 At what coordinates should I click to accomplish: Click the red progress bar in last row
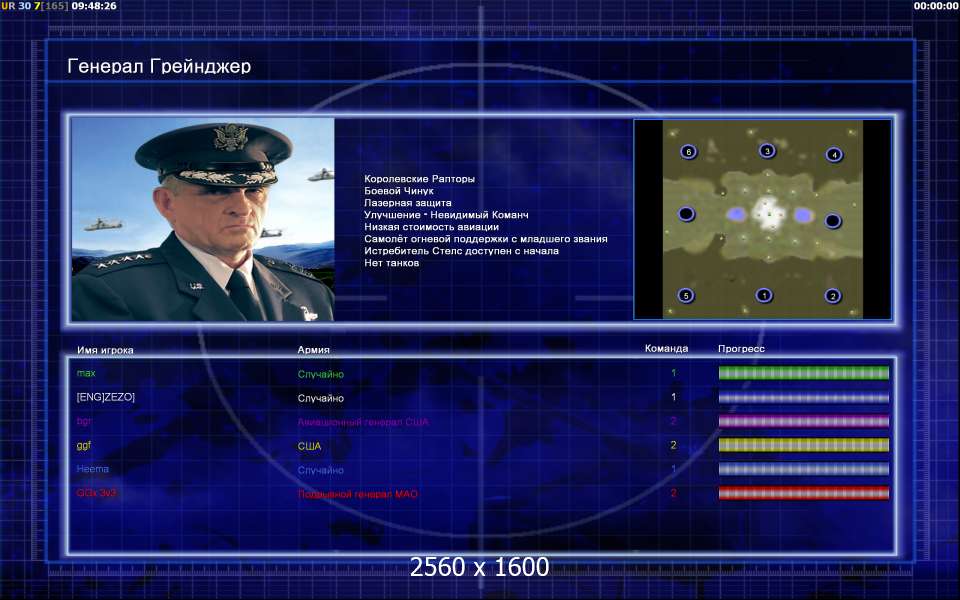pos(803,493)
